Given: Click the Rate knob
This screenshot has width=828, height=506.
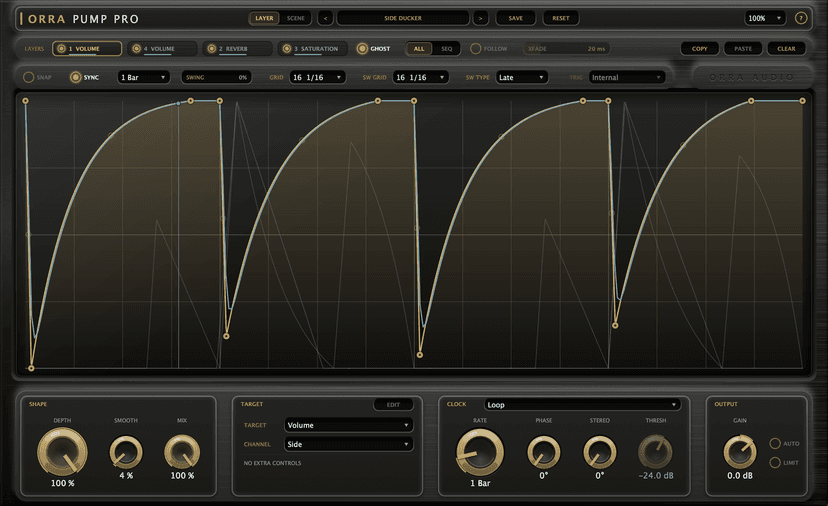Looking at the screenshot, I should click(x=479, y=452).
